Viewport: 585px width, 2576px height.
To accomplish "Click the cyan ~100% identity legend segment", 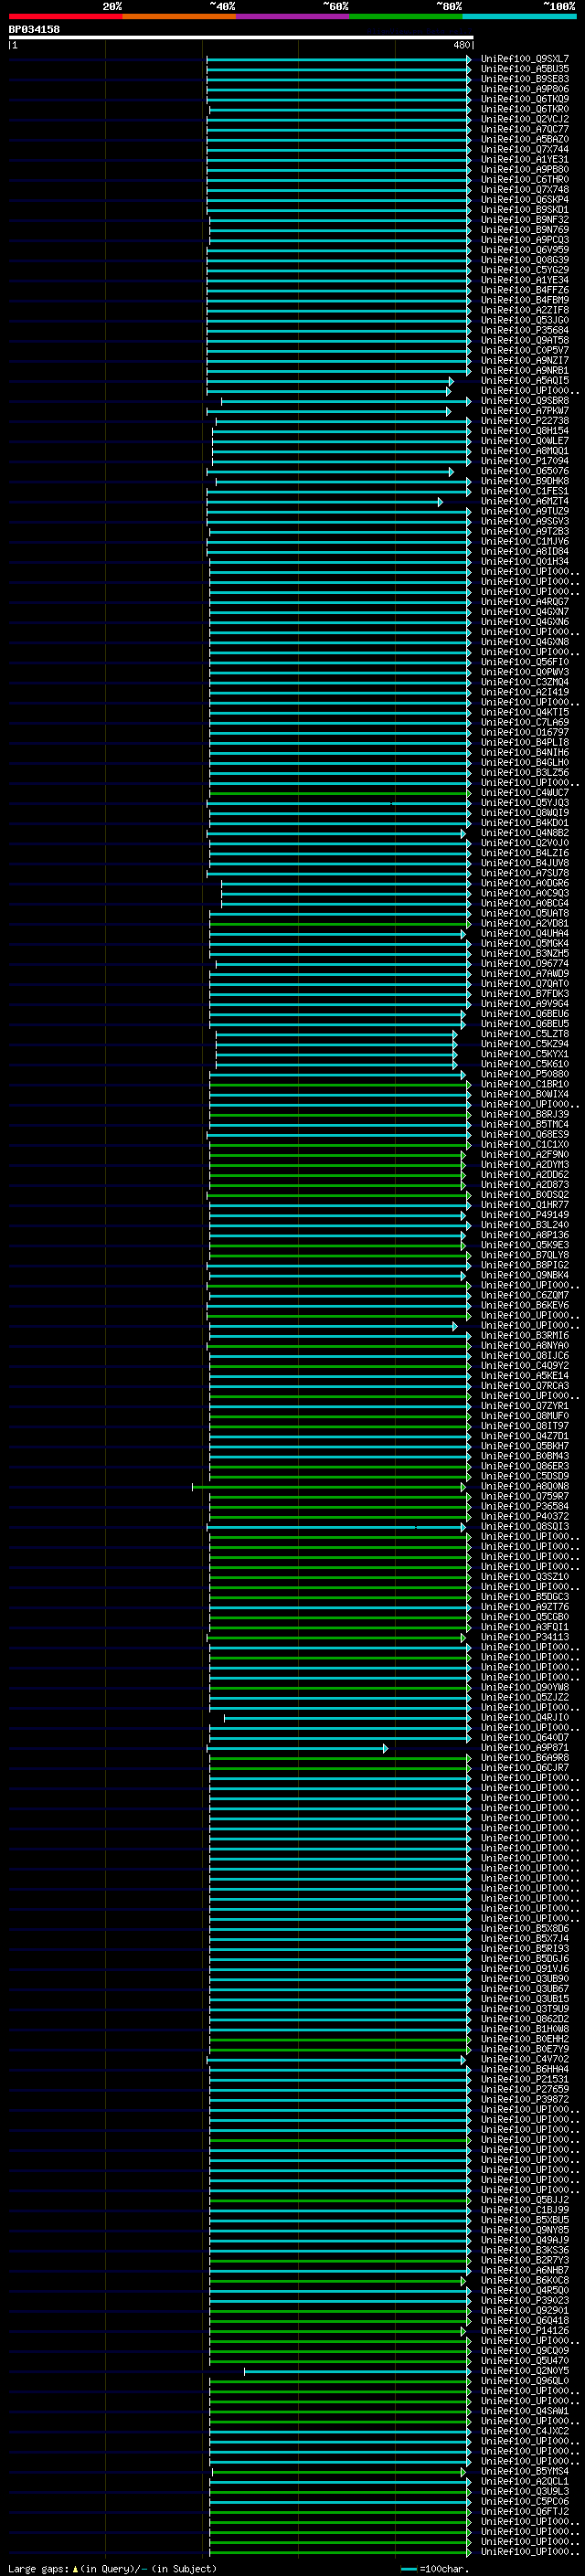I will tap(519, 16).
